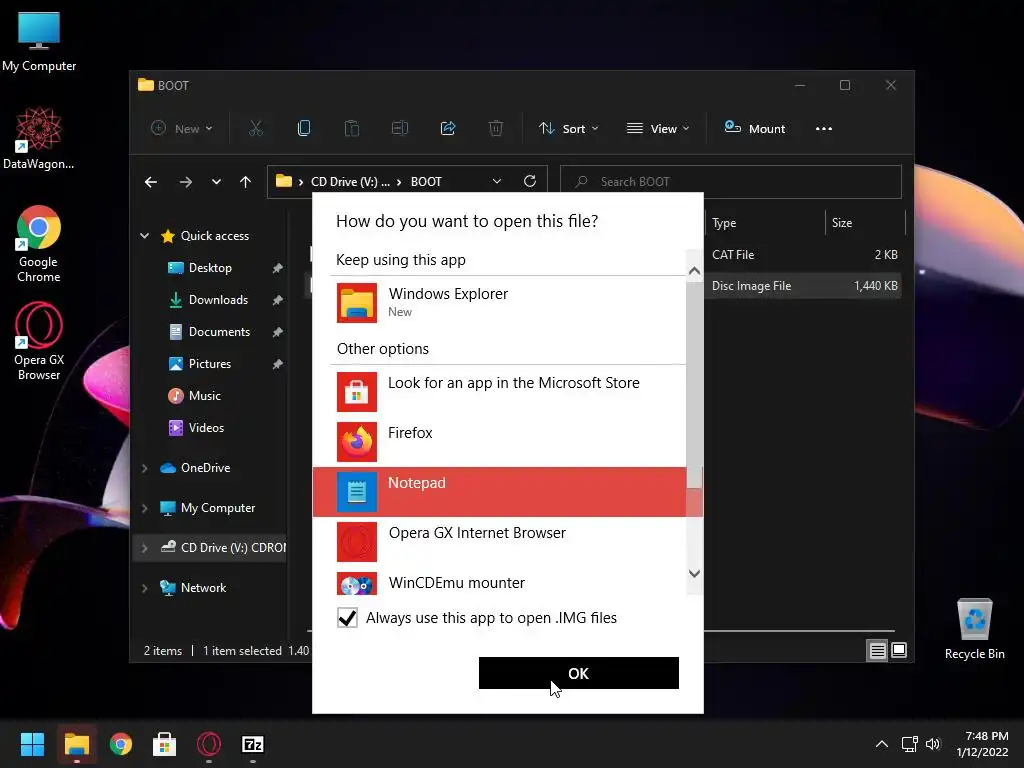Choose Look for an app in Microsoft Store
Screen dimensions: 1024x768
499,392
